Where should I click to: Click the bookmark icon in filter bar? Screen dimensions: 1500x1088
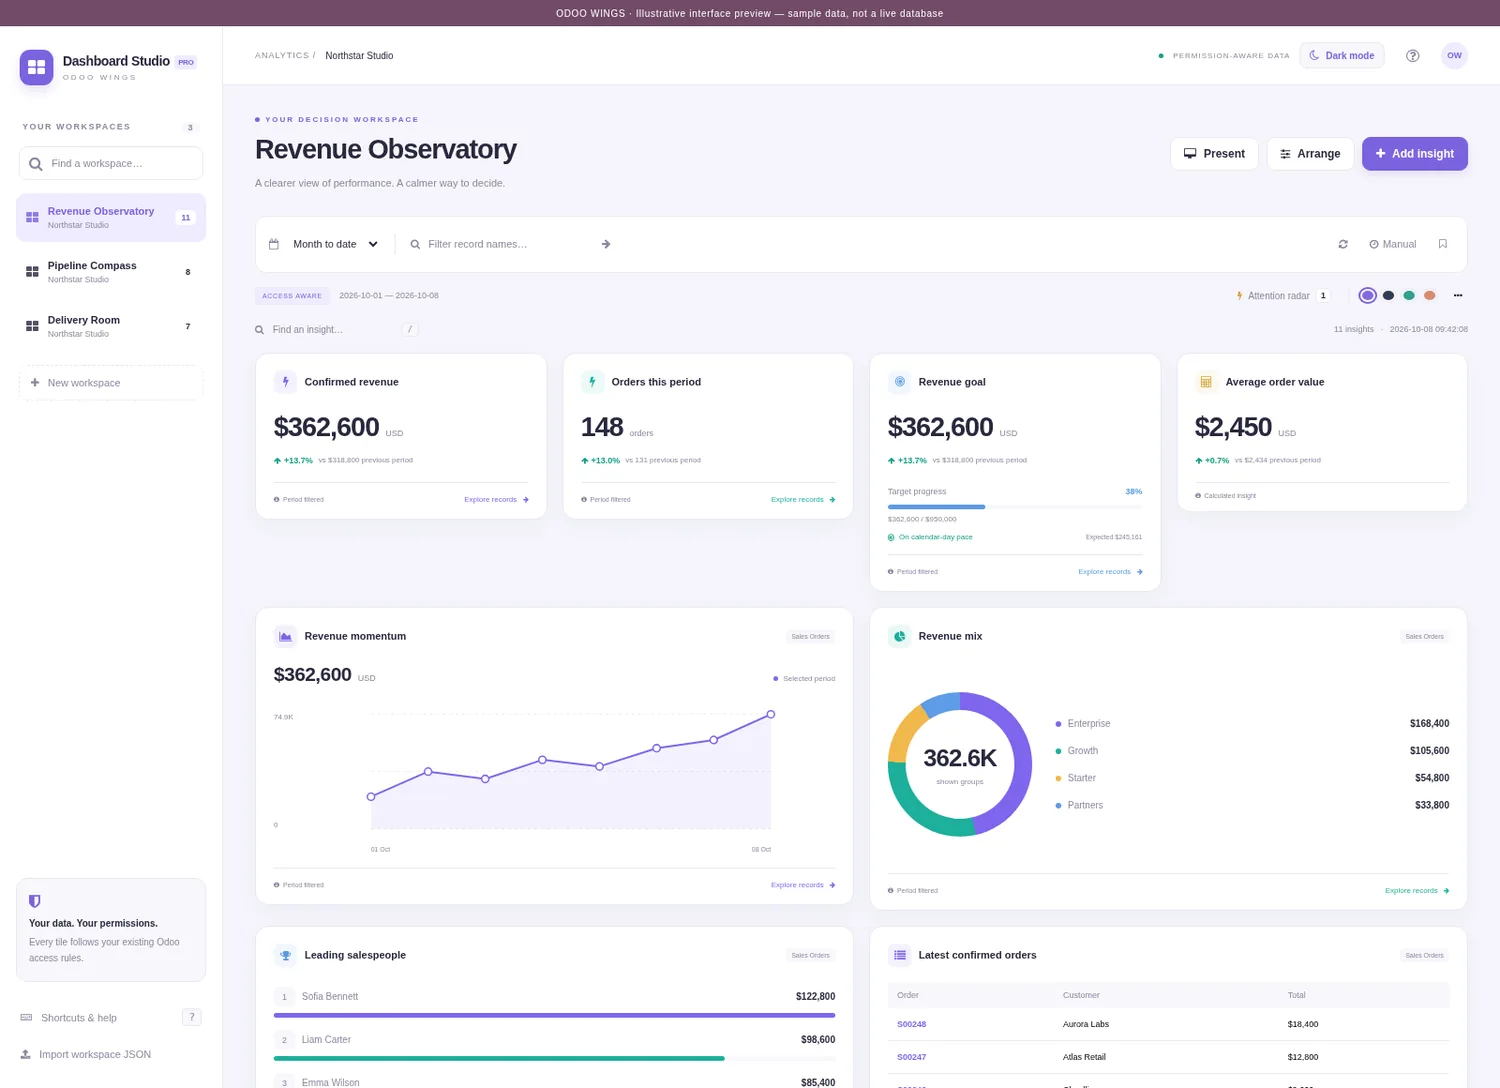(1442, 244)
